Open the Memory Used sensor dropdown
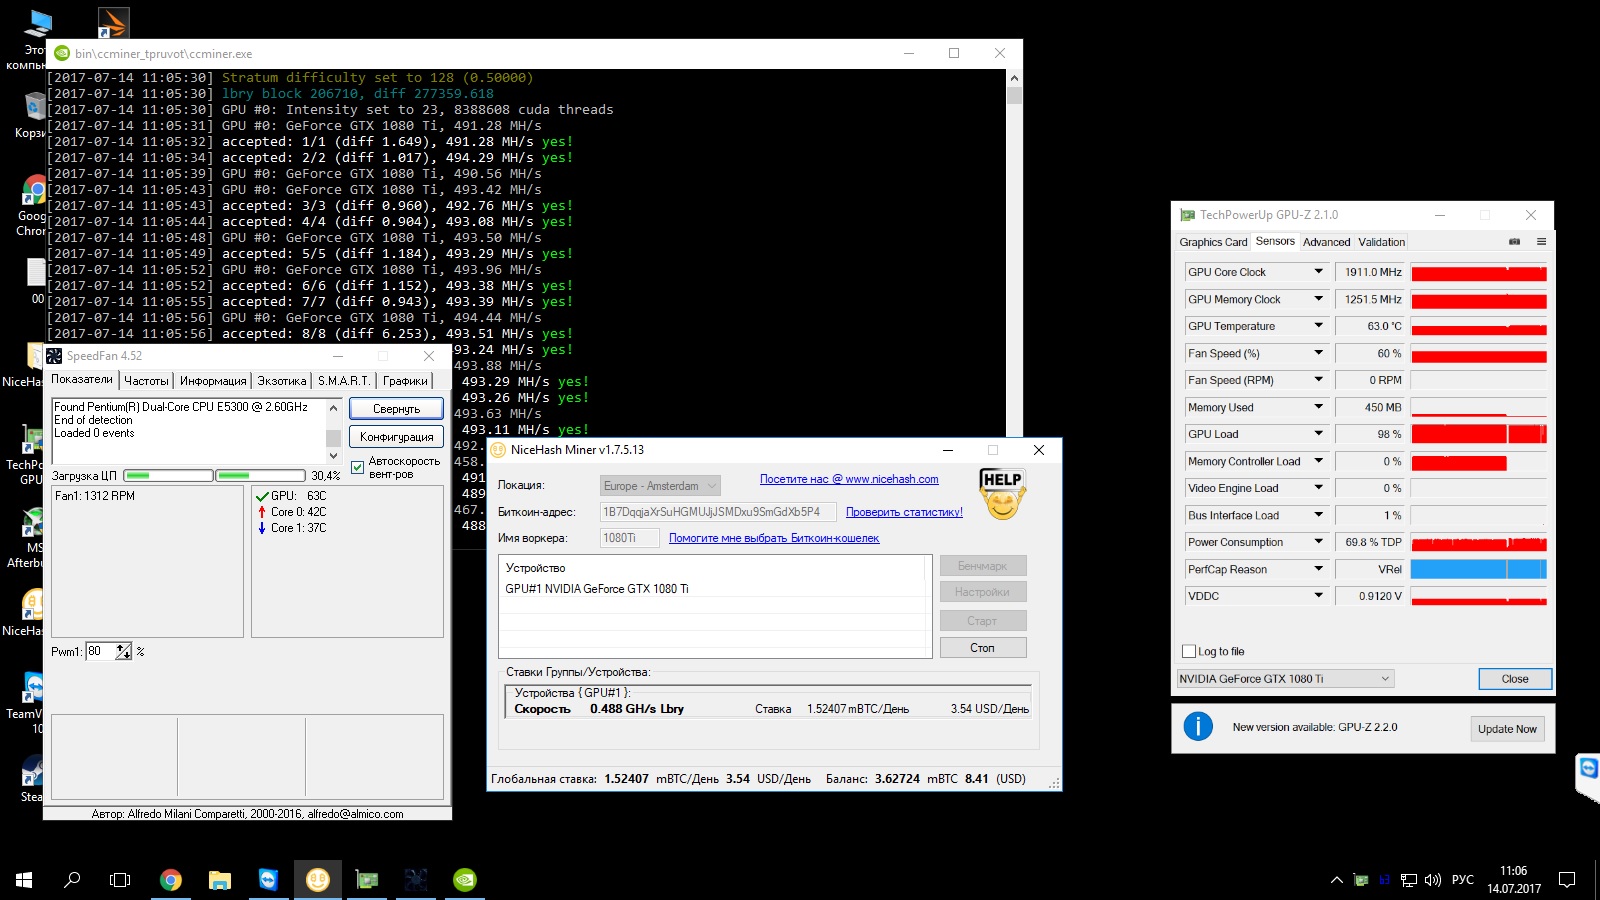 (x=1318, y=407)
